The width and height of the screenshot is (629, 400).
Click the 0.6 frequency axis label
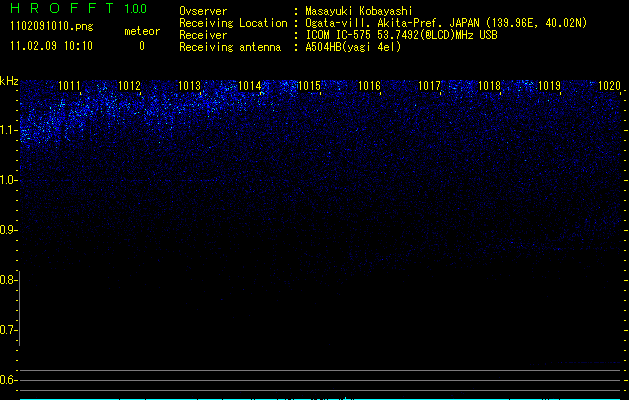[x=8, y=380]
